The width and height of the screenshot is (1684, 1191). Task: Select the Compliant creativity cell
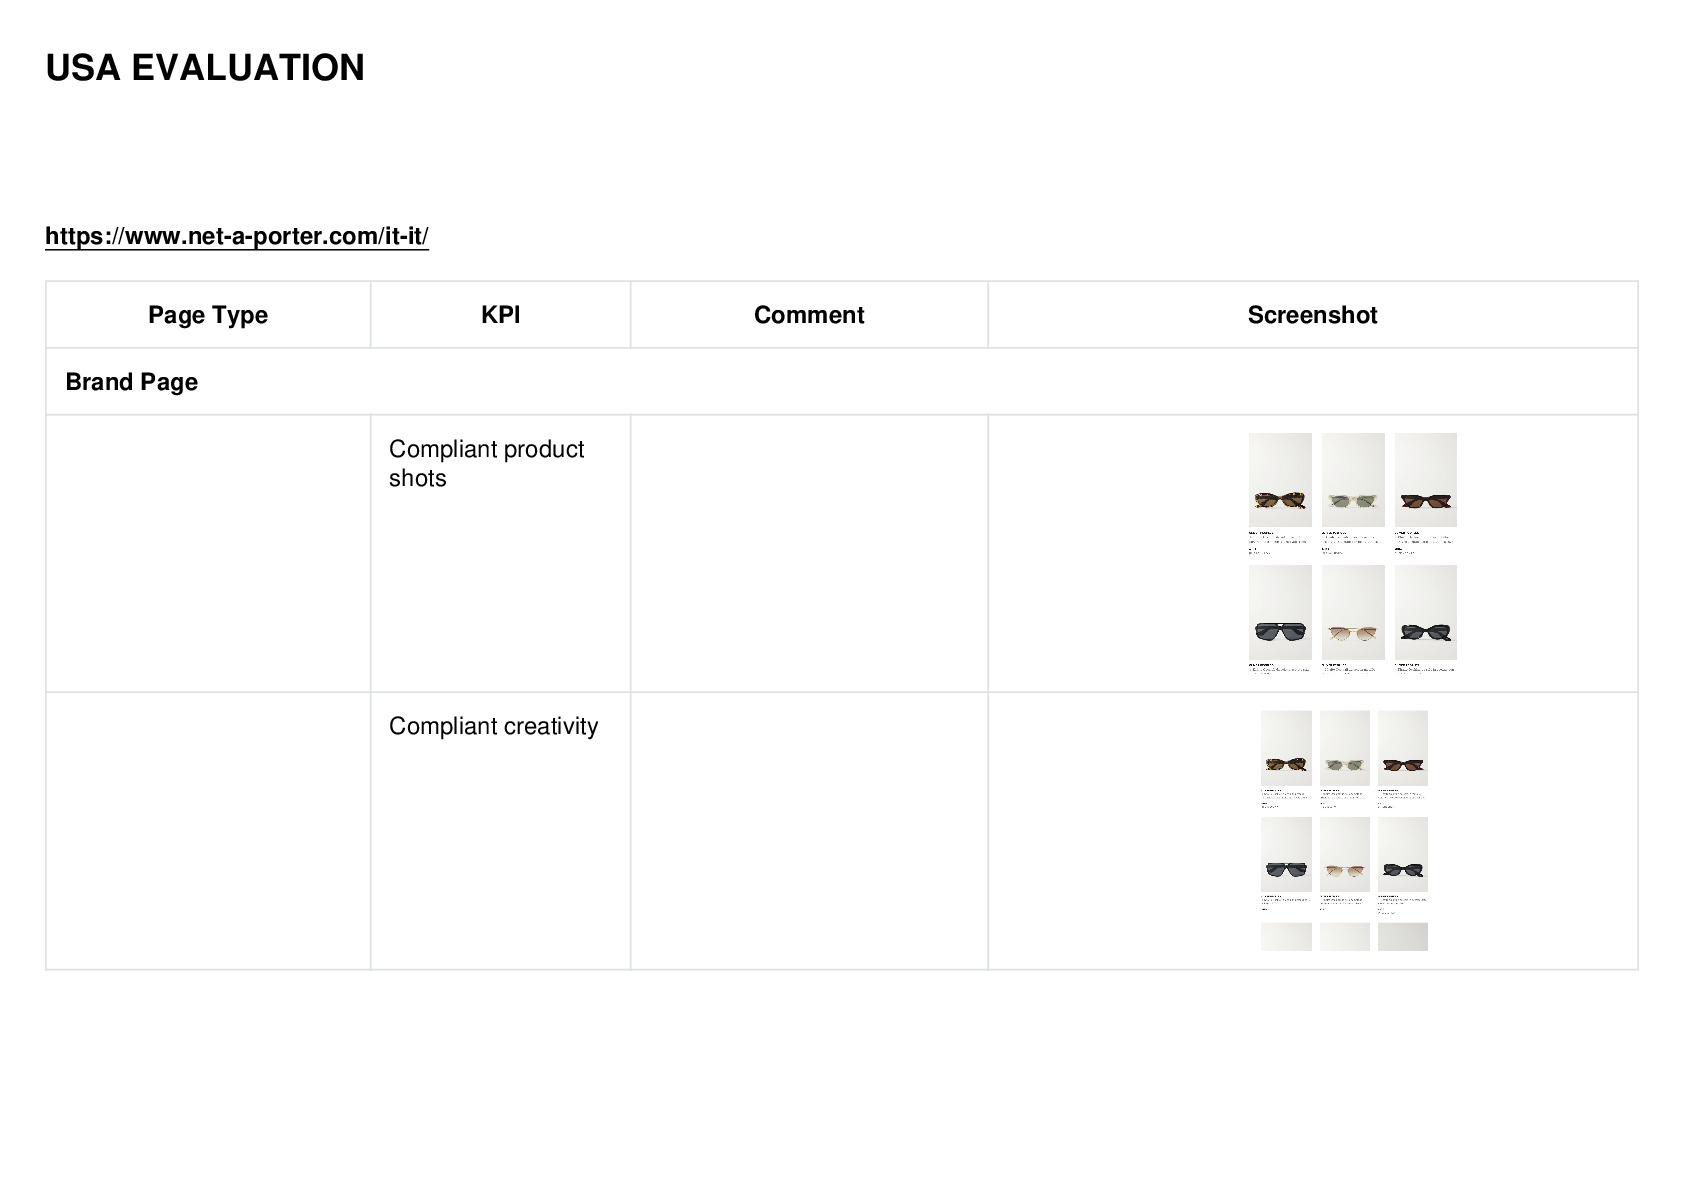click(x=500, y=831)
